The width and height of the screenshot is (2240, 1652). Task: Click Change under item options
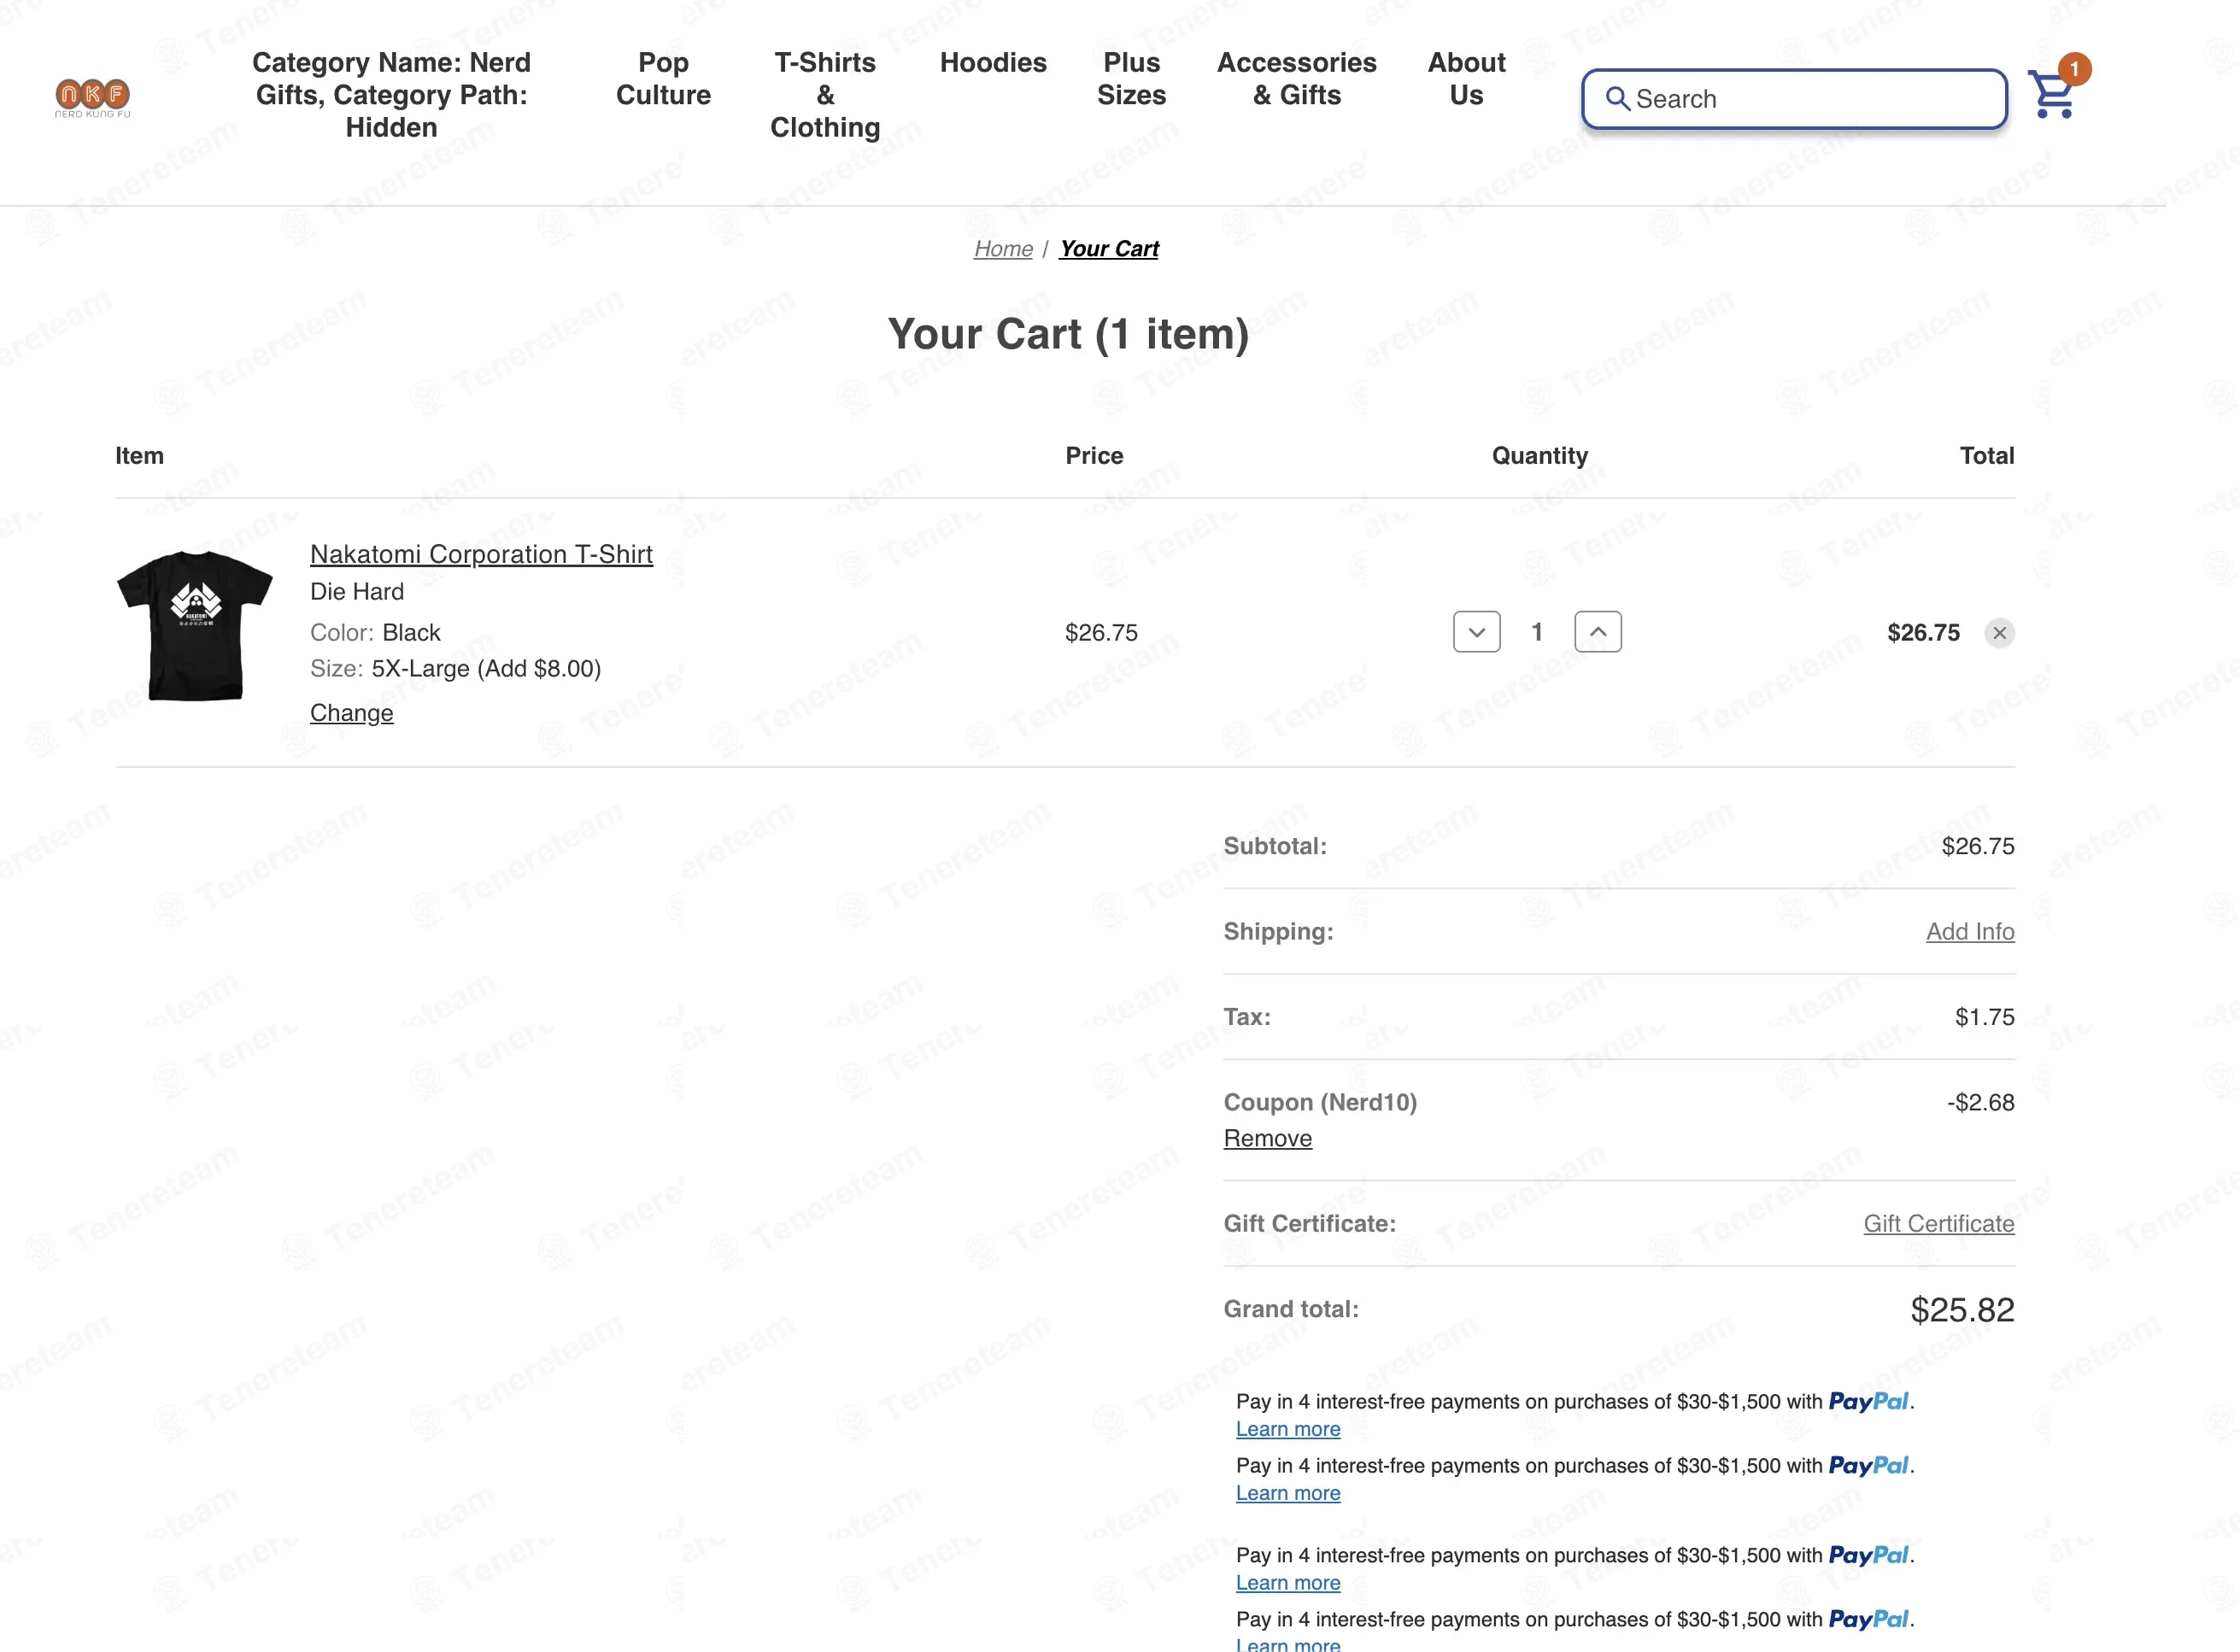pyautogui.click(x=352, y=712)
